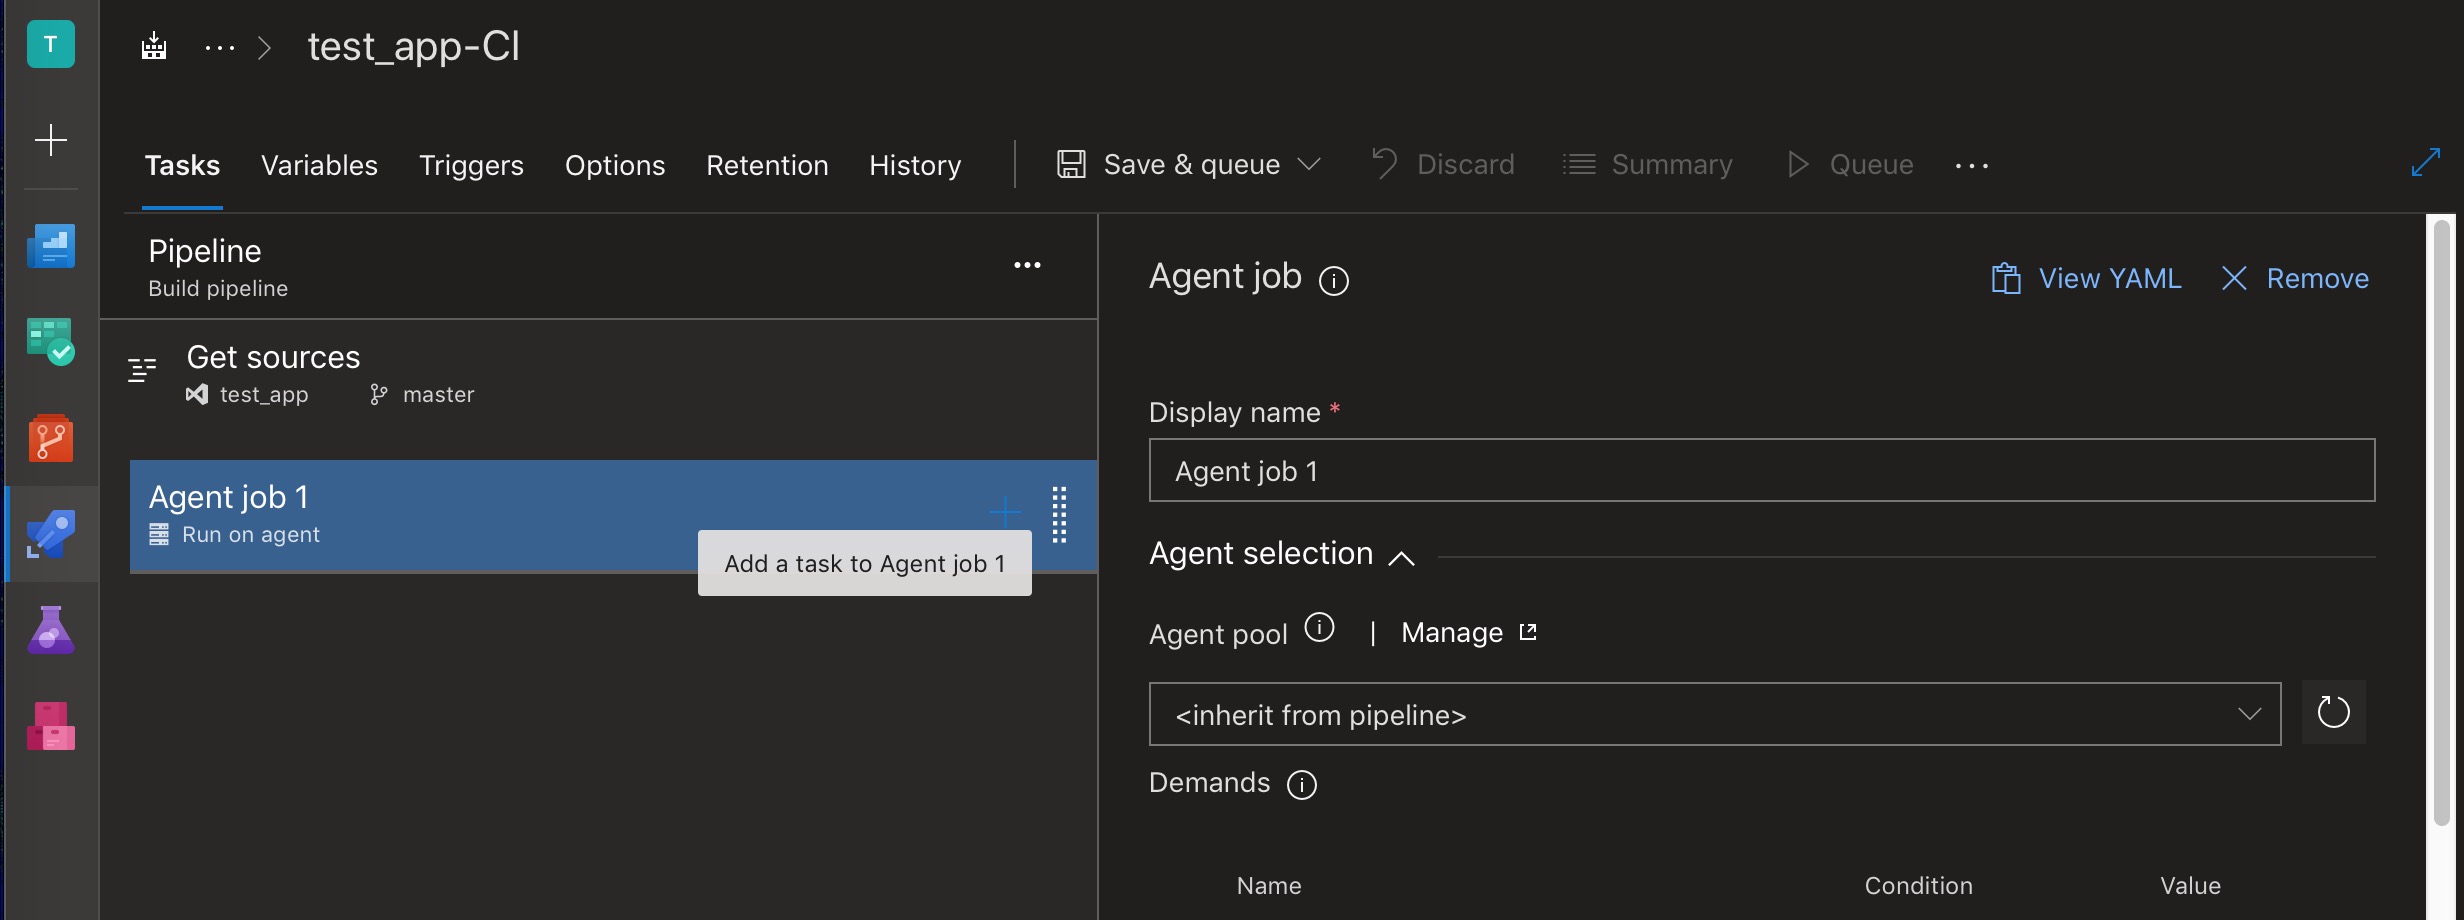Add a task with Agent job 1 plus icon
The width and height of the screenshot is (2464, 920).
click(x=1004, y=513)
